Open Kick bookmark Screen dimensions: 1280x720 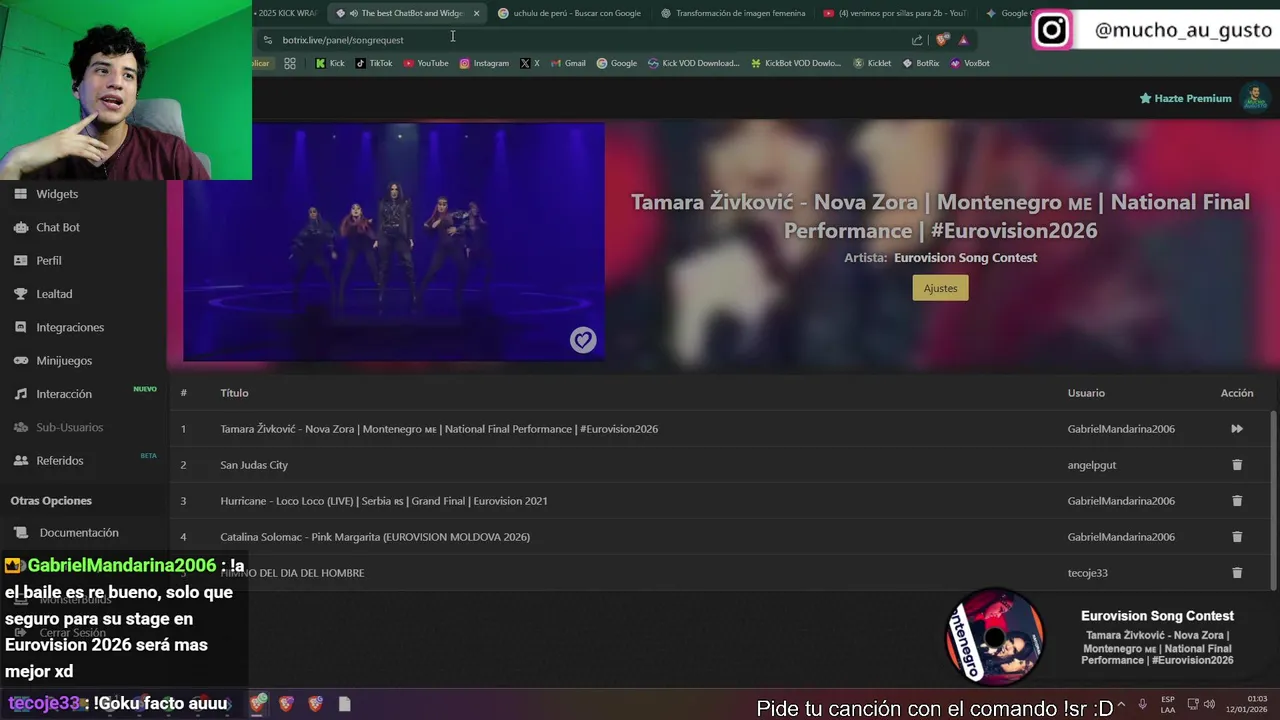coord(330,63)
